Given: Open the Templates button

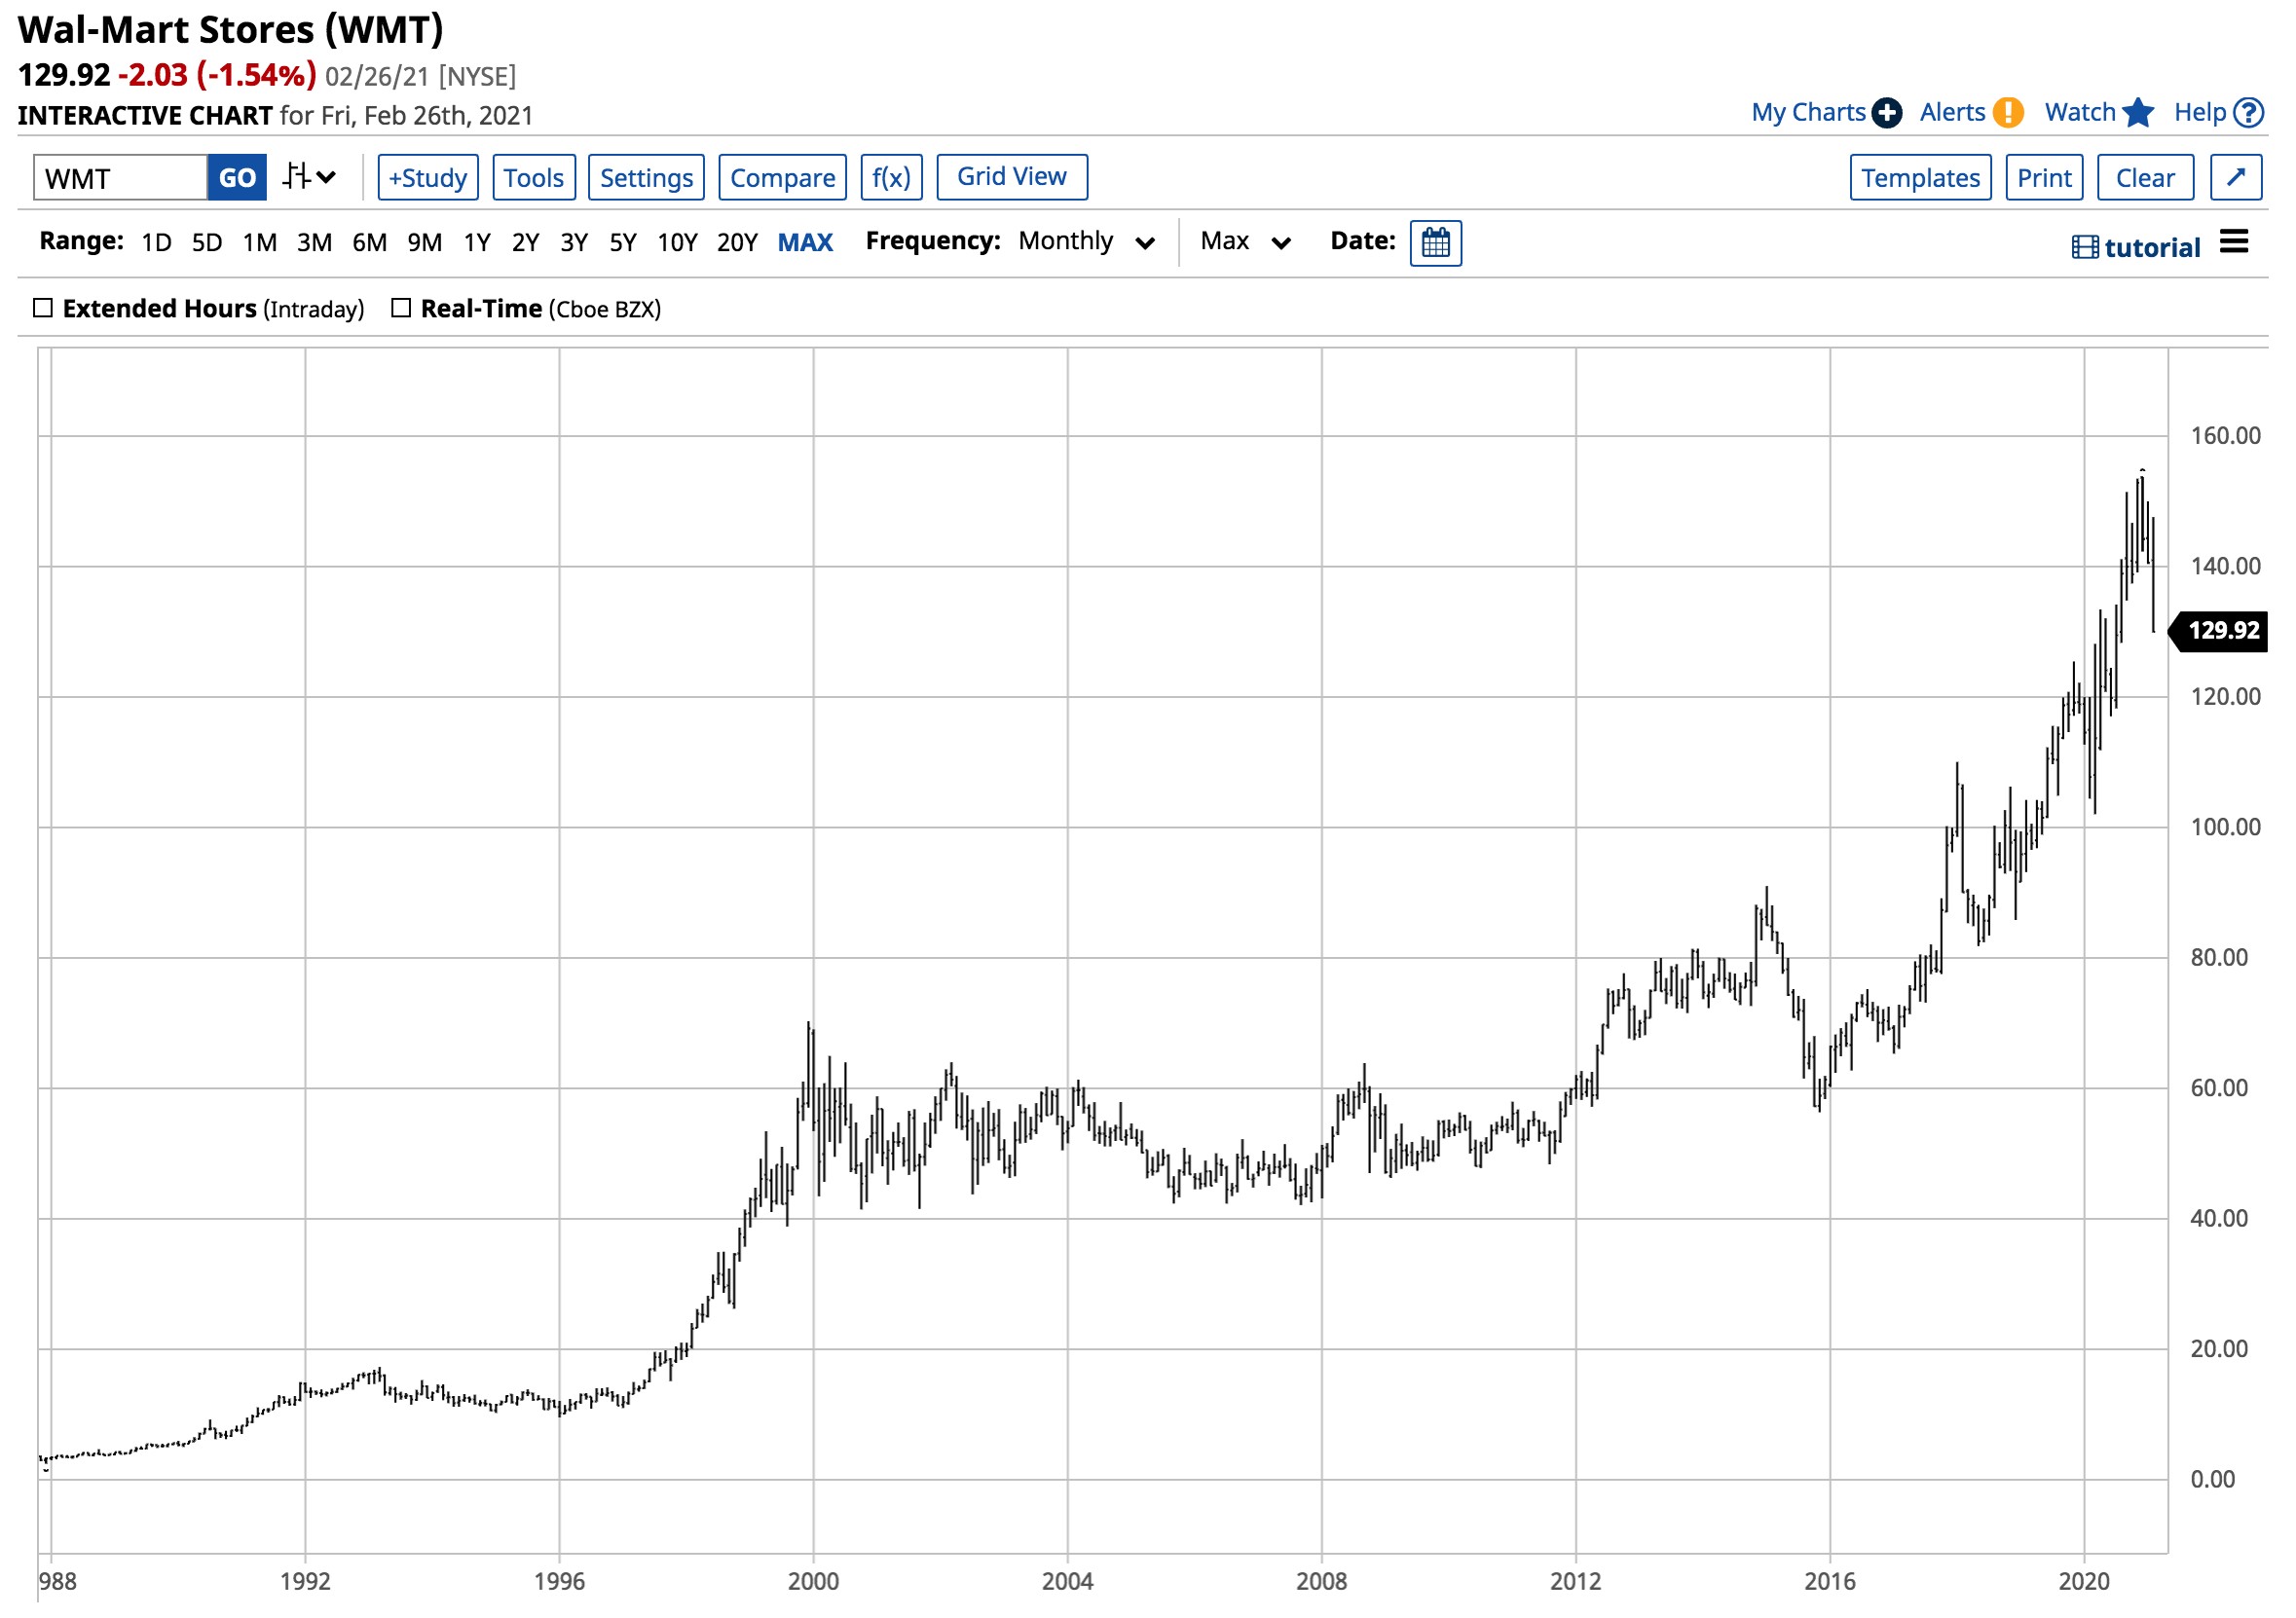Looking at the screenshot, I should pyautogui.click(x=1920, y=177).
